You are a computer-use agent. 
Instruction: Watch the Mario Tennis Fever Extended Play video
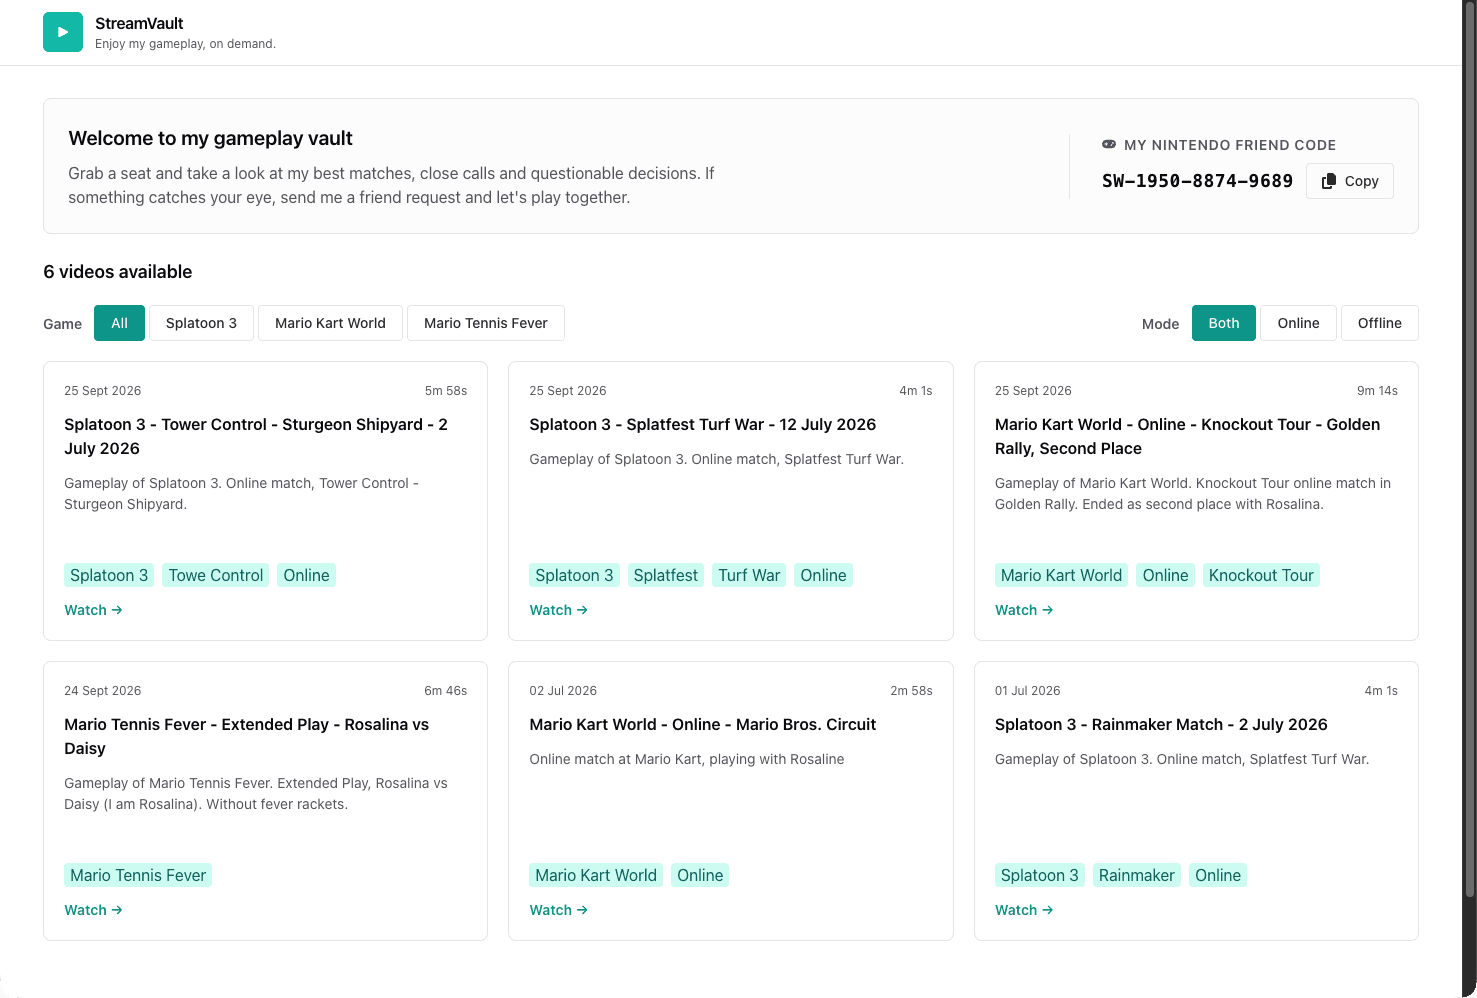click(x=93, y=910)
